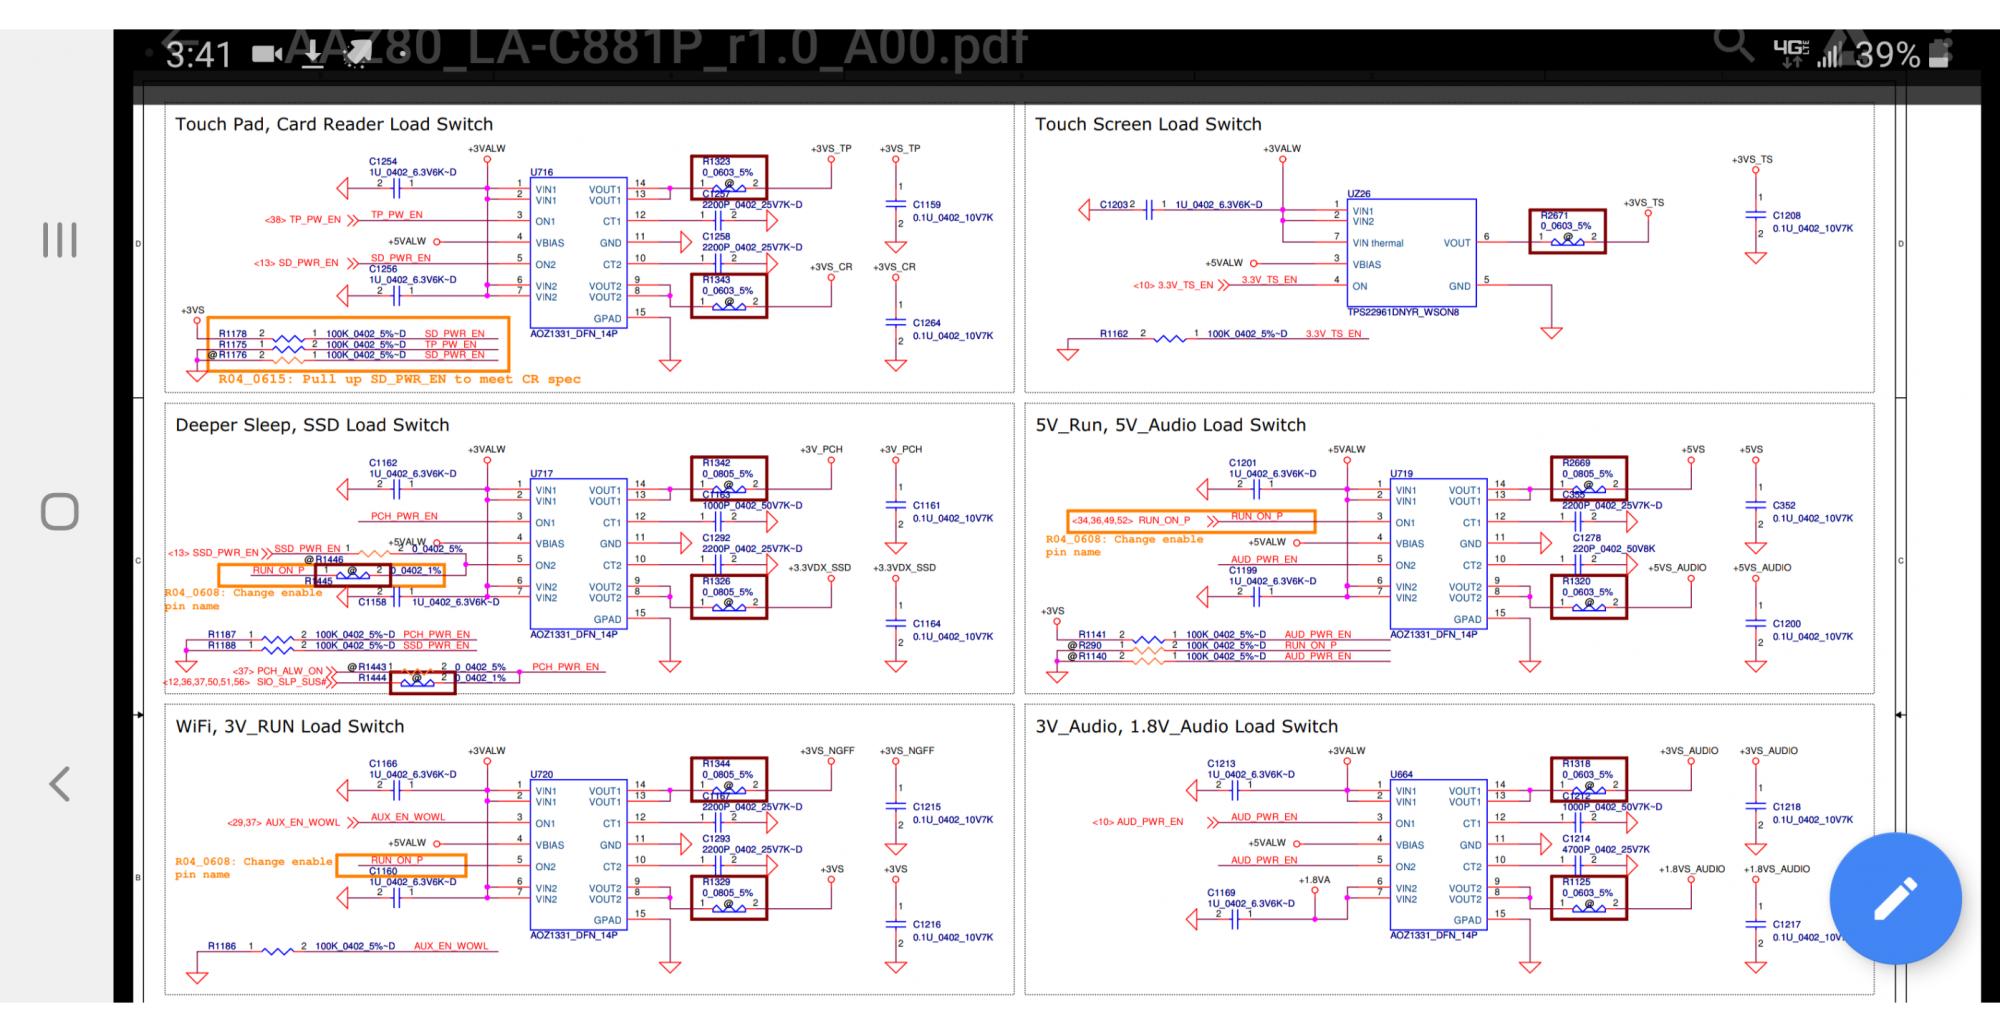The image size is (2000, 1032).
Task: Click the '<10> AUD_PWR_EN' signal reference
Action: tap(1138, 823)
